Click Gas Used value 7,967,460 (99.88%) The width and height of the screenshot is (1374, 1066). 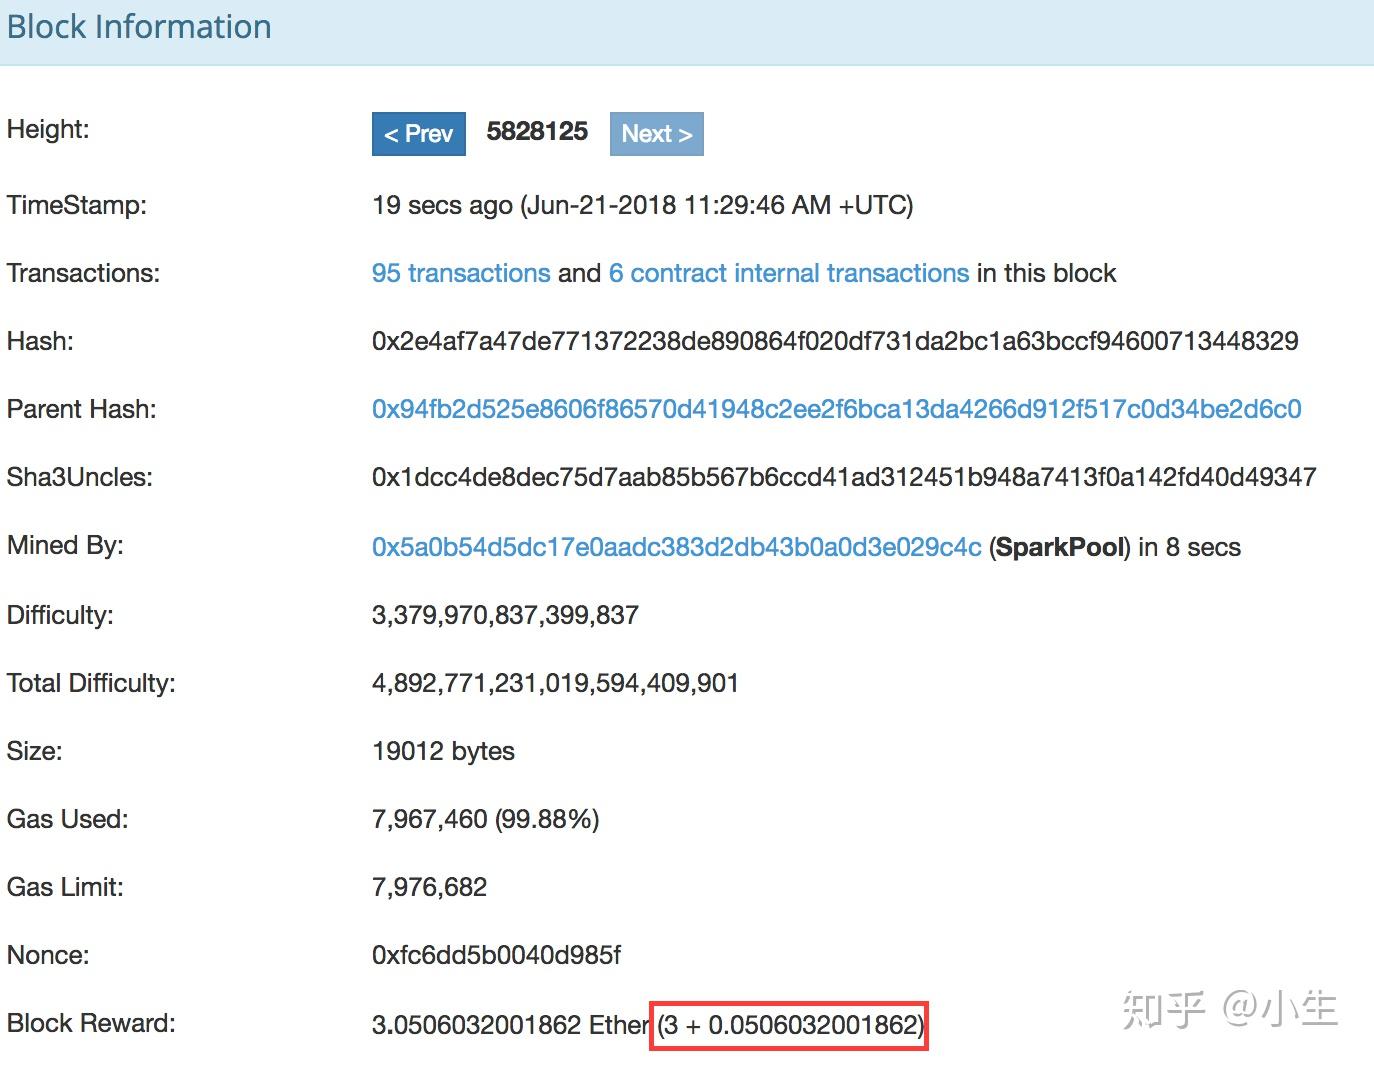pyautogui.click(x=486, y=819)
